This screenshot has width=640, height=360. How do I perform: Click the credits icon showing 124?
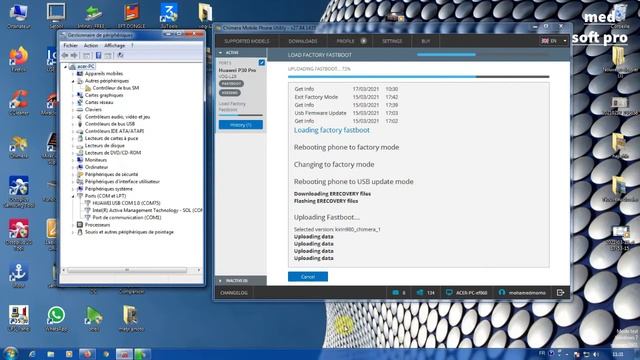tap(420, 293)
